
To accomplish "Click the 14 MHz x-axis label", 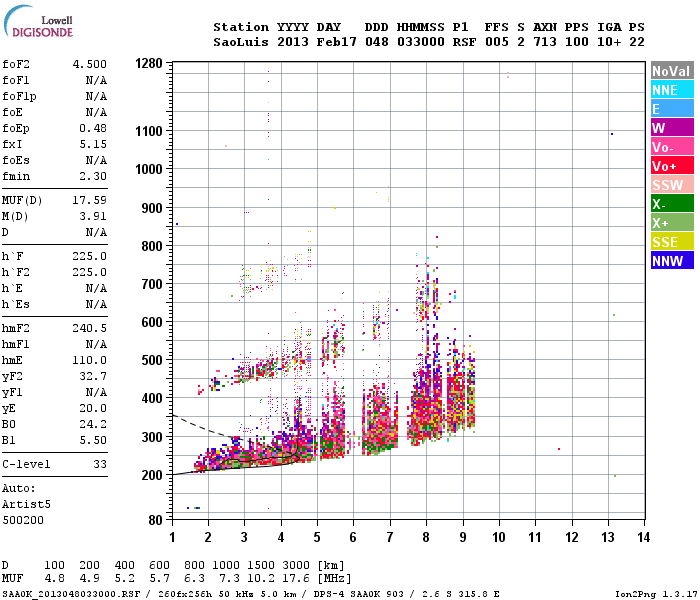I will point(643,537).
